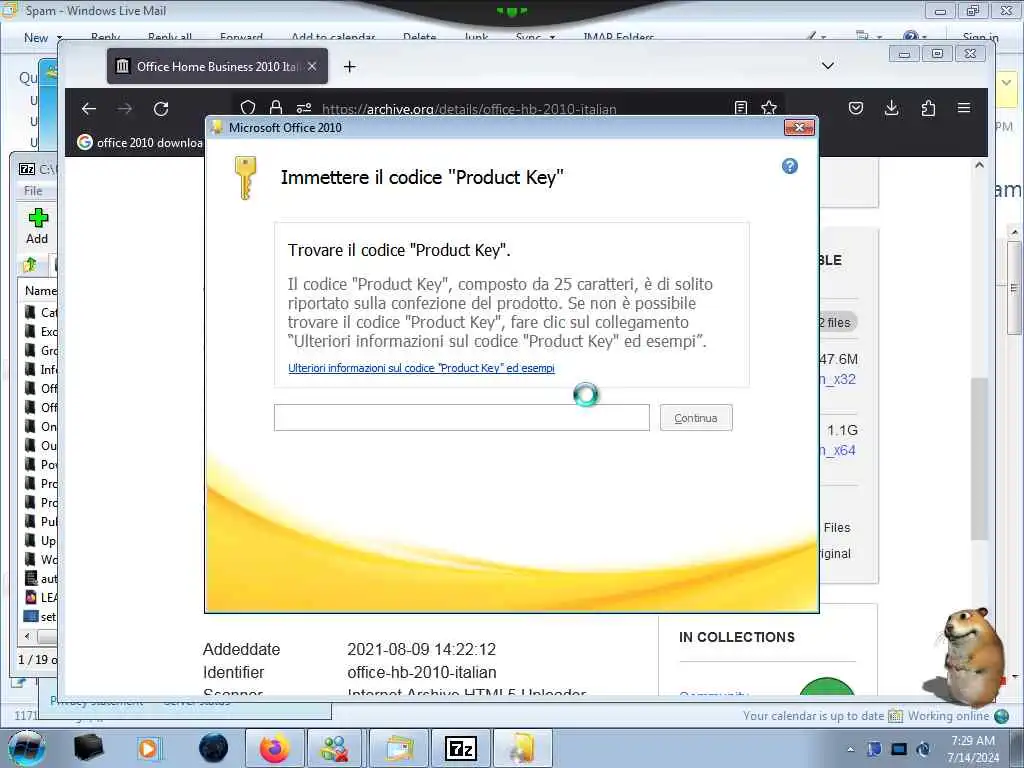The image size is (1024, 768).
Task: Toggle reader view icon in address bar
Action: pyautogui.click(x=741, y=108)
